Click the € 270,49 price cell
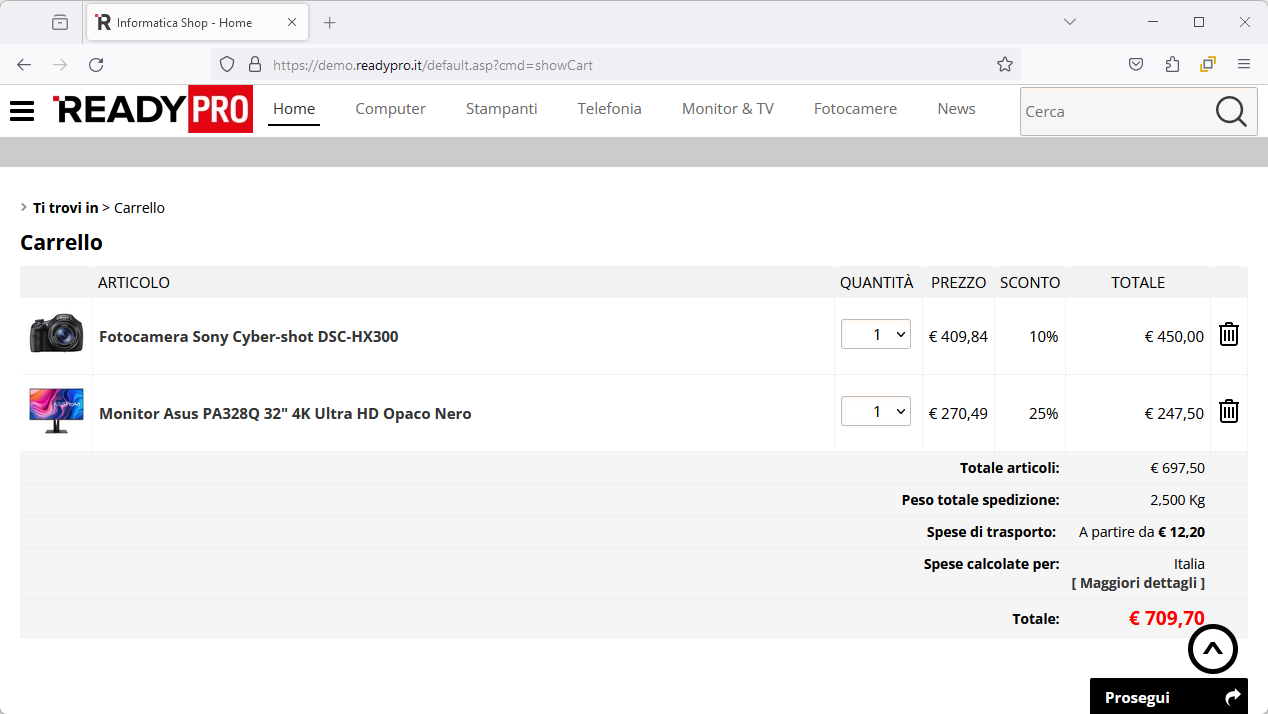 point(958,414)
